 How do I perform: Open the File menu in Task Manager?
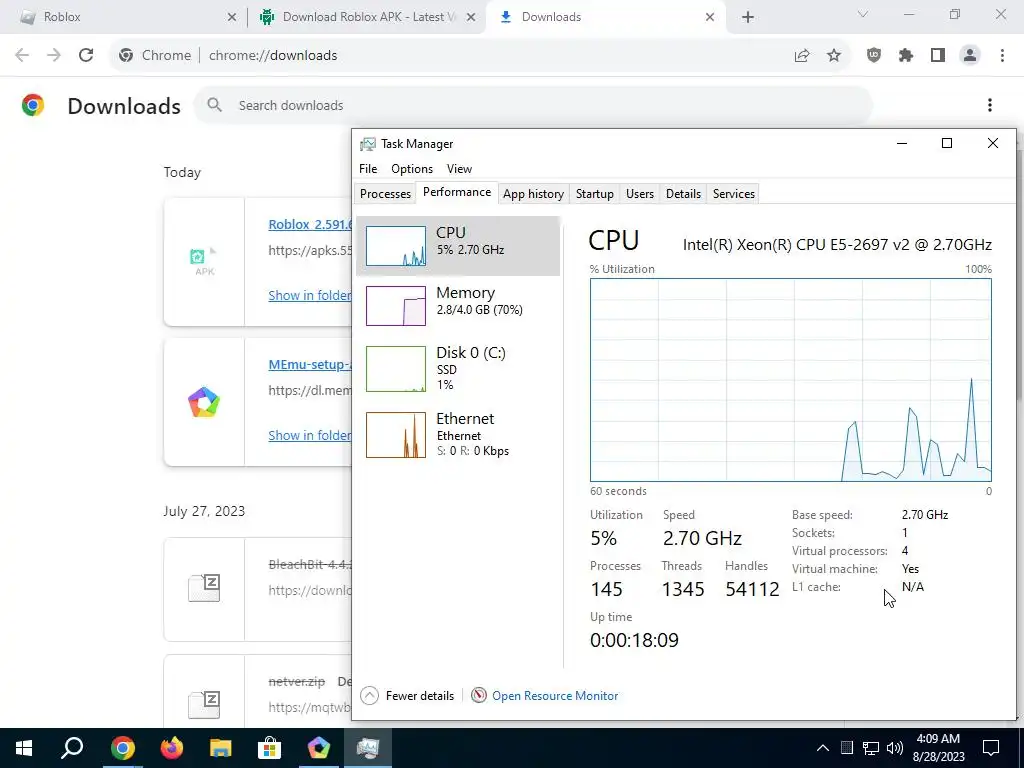[x=368, y=168]
